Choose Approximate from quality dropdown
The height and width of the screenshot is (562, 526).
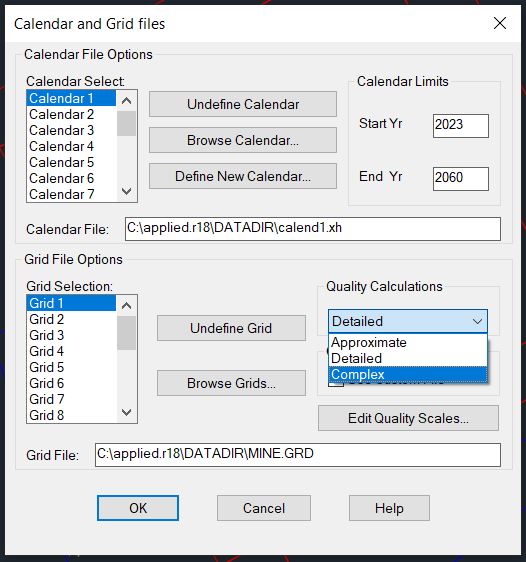point(408,342)
